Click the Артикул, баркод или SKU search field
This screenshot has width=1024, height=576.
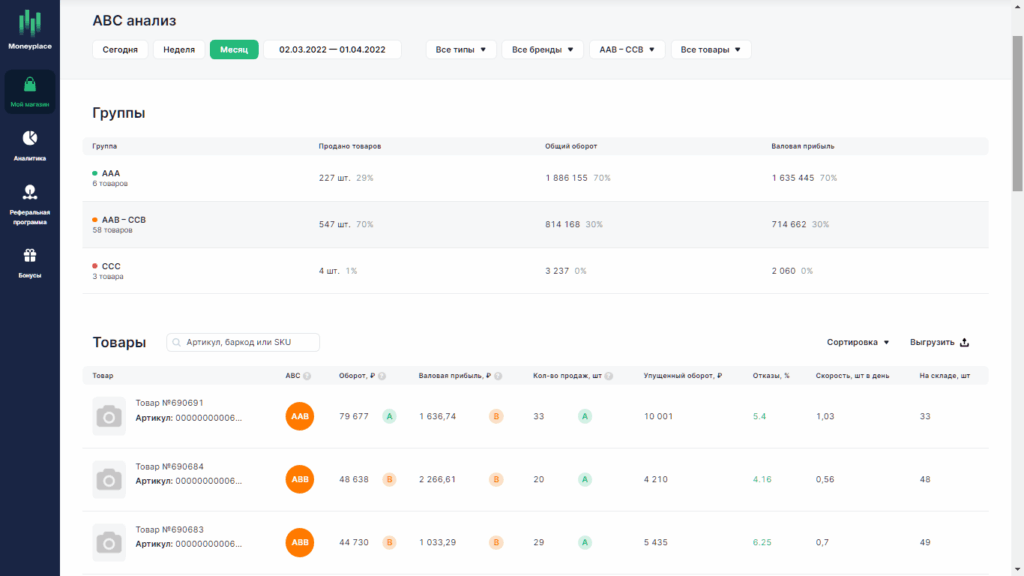point(243,342)
